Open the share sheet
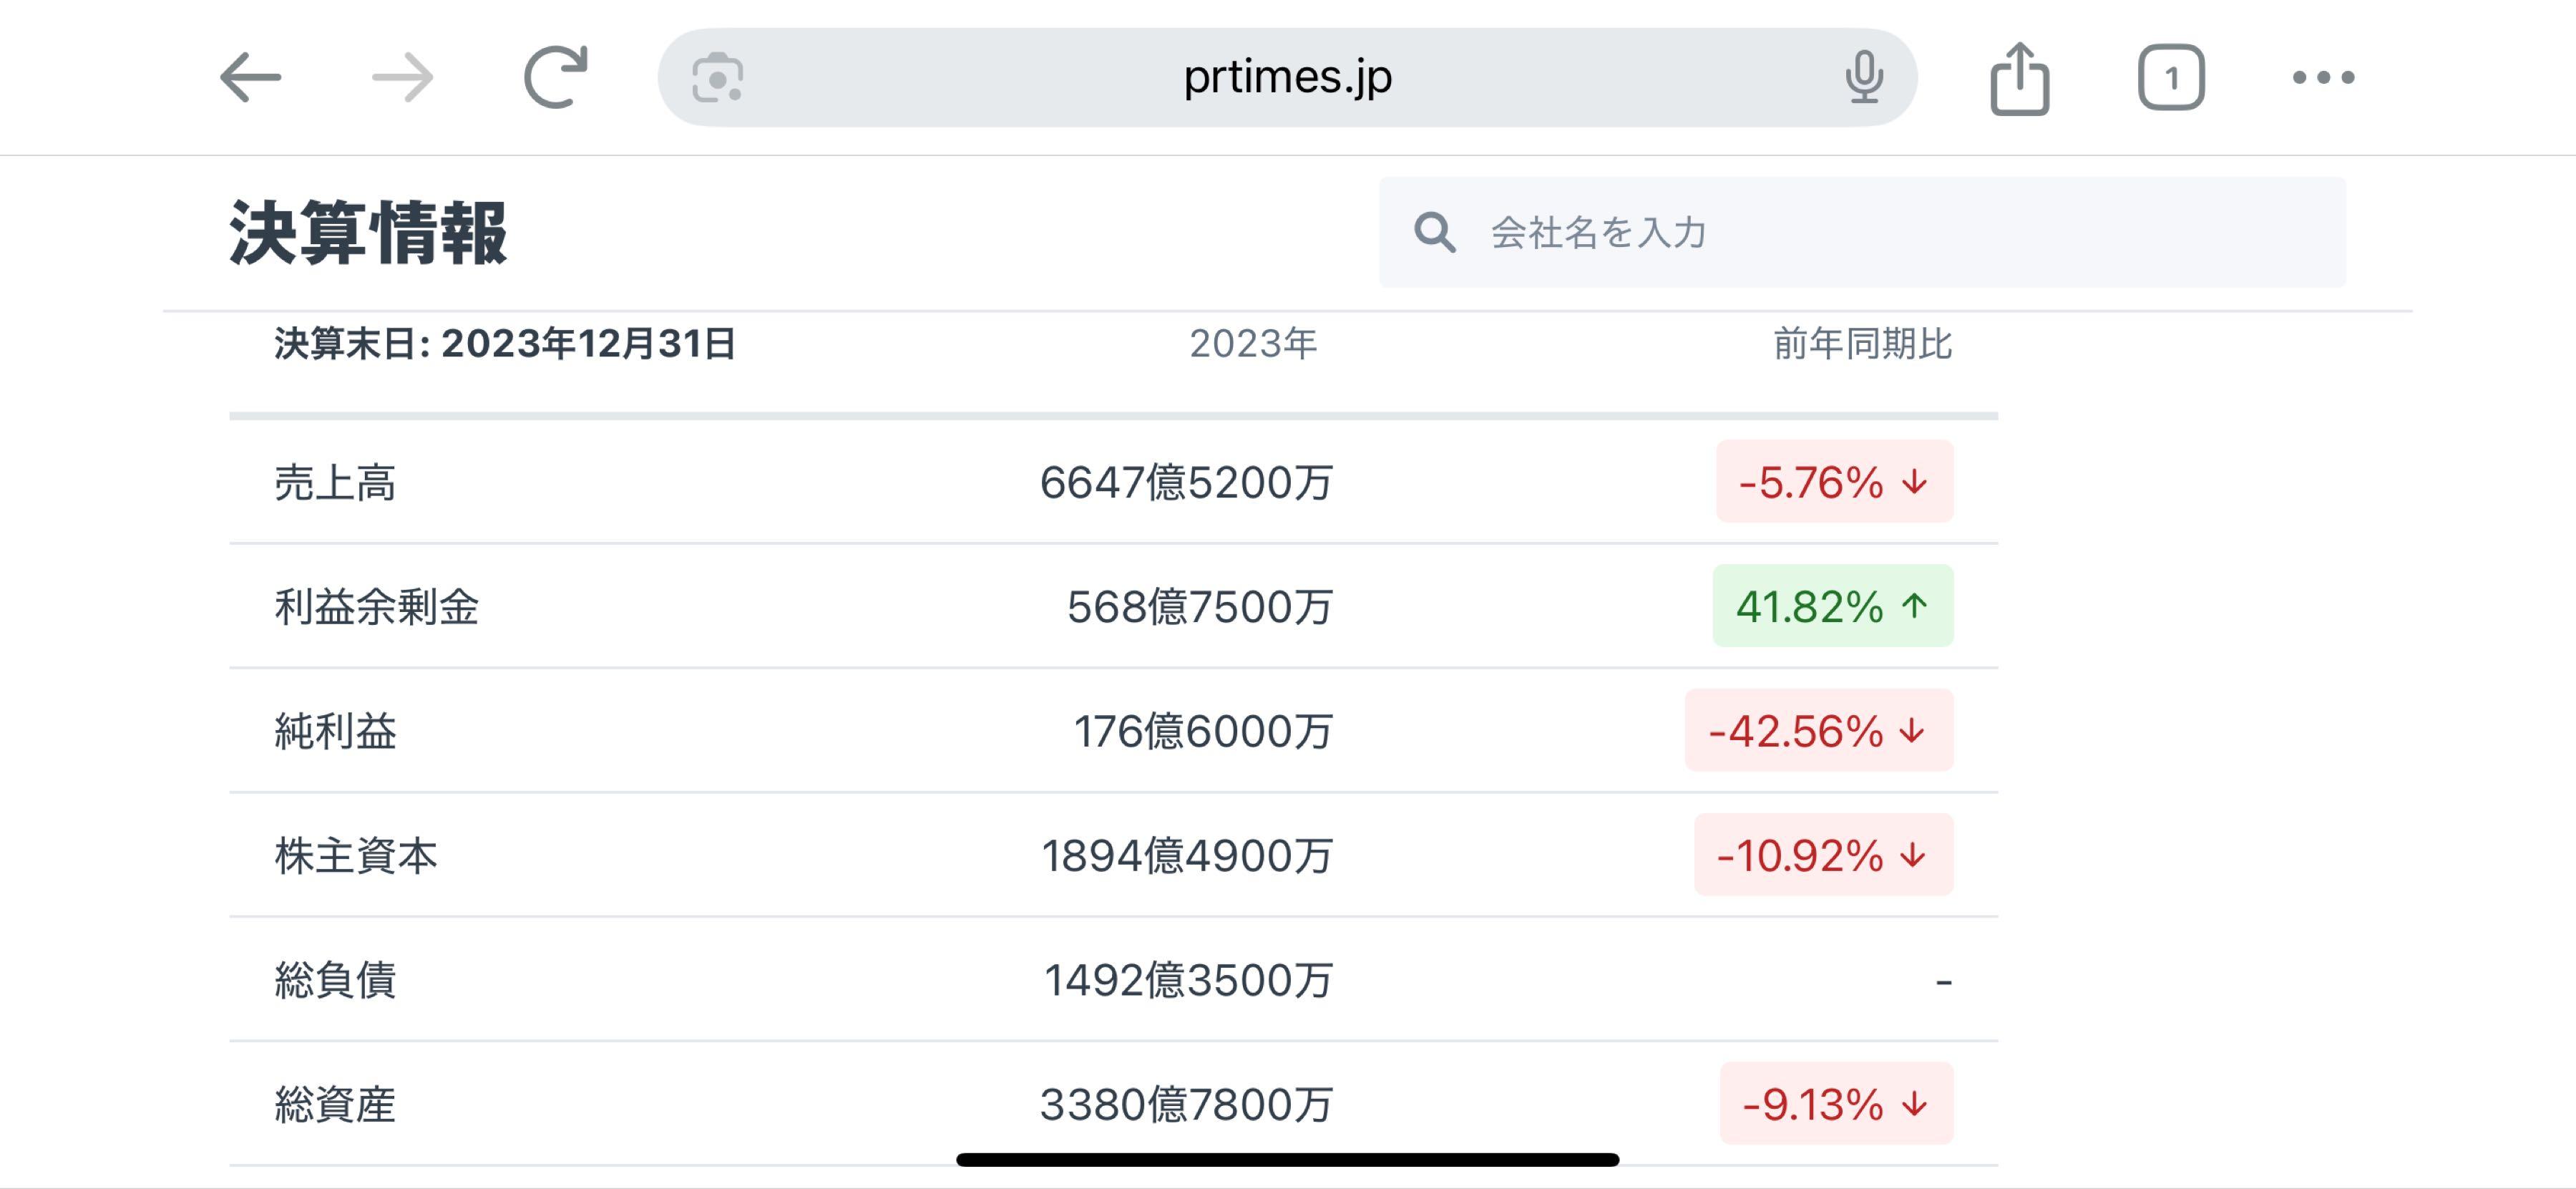2576x1189 pixels. tap(2019, 77)
